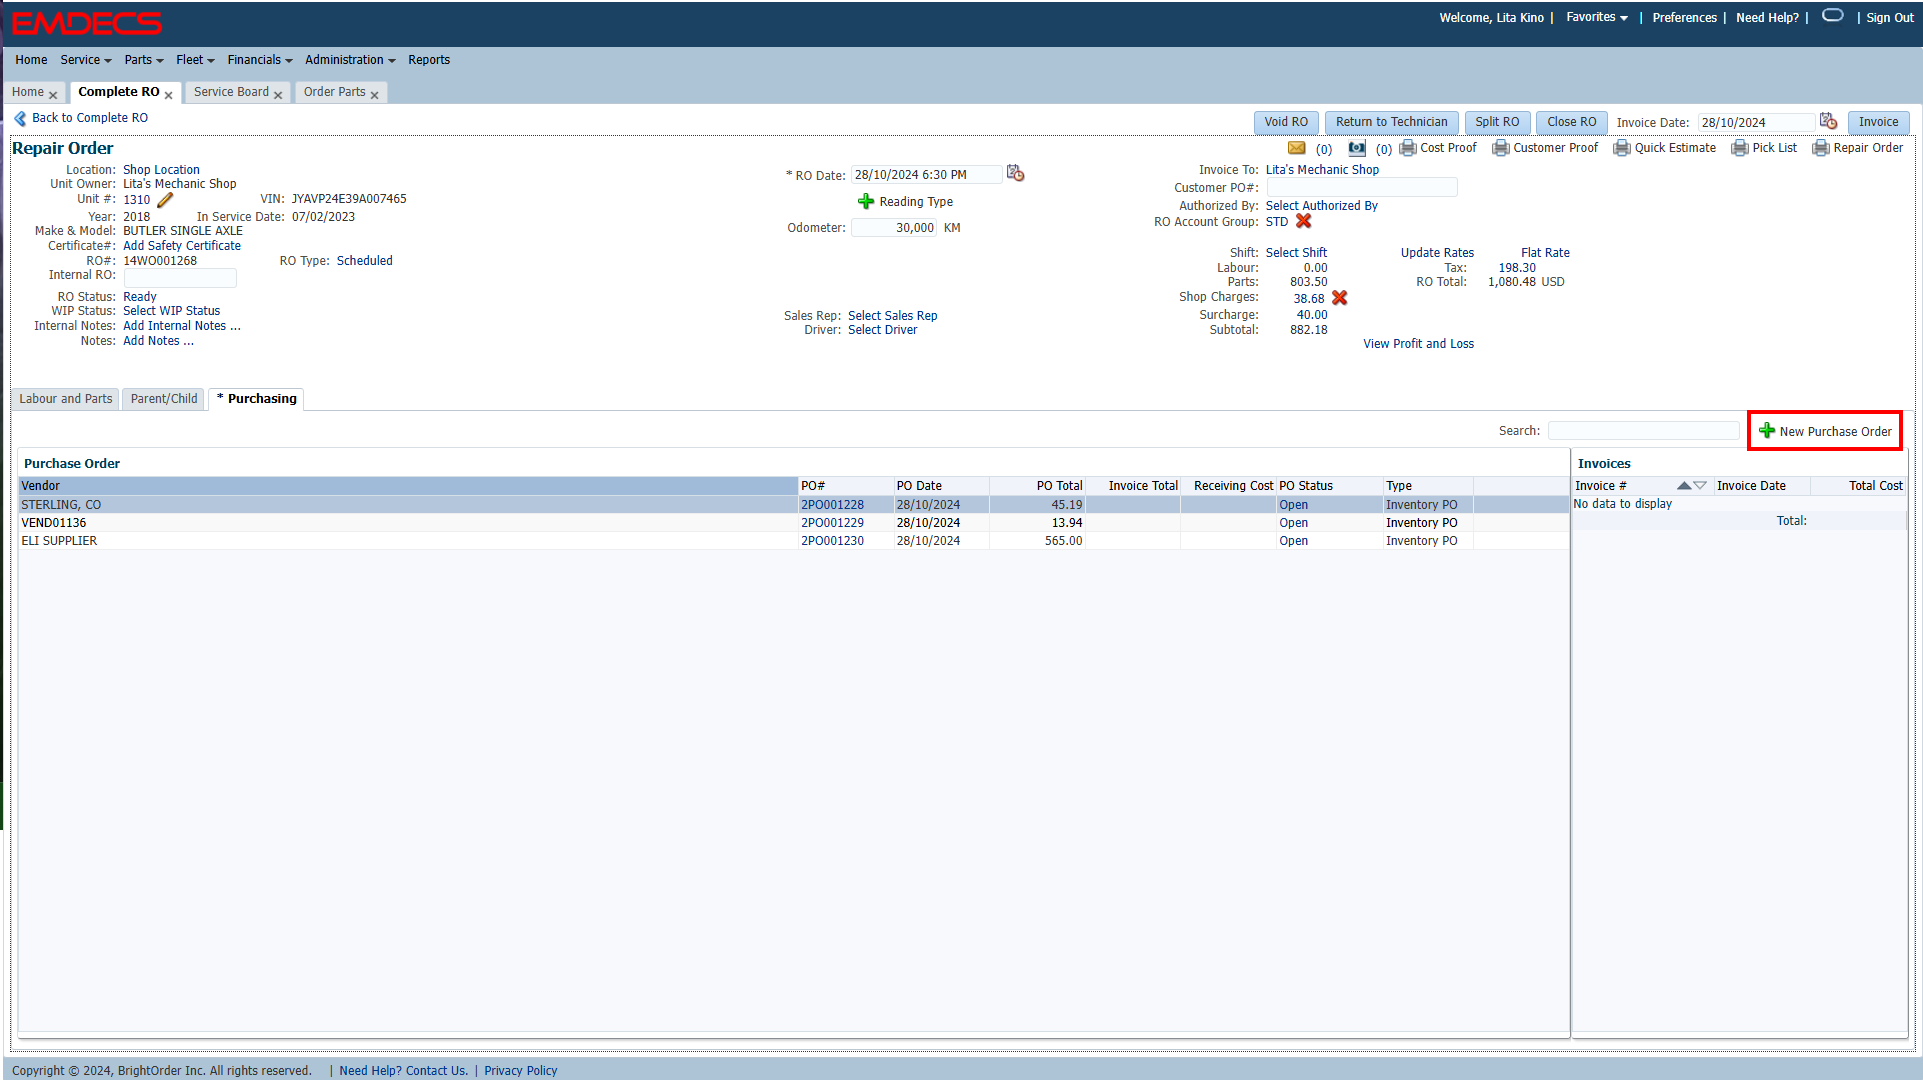Viewport: 1923px width, 1080px height.
Task: Click the Close RO button
Action: pyautogui.click(x=1571, y=122)
